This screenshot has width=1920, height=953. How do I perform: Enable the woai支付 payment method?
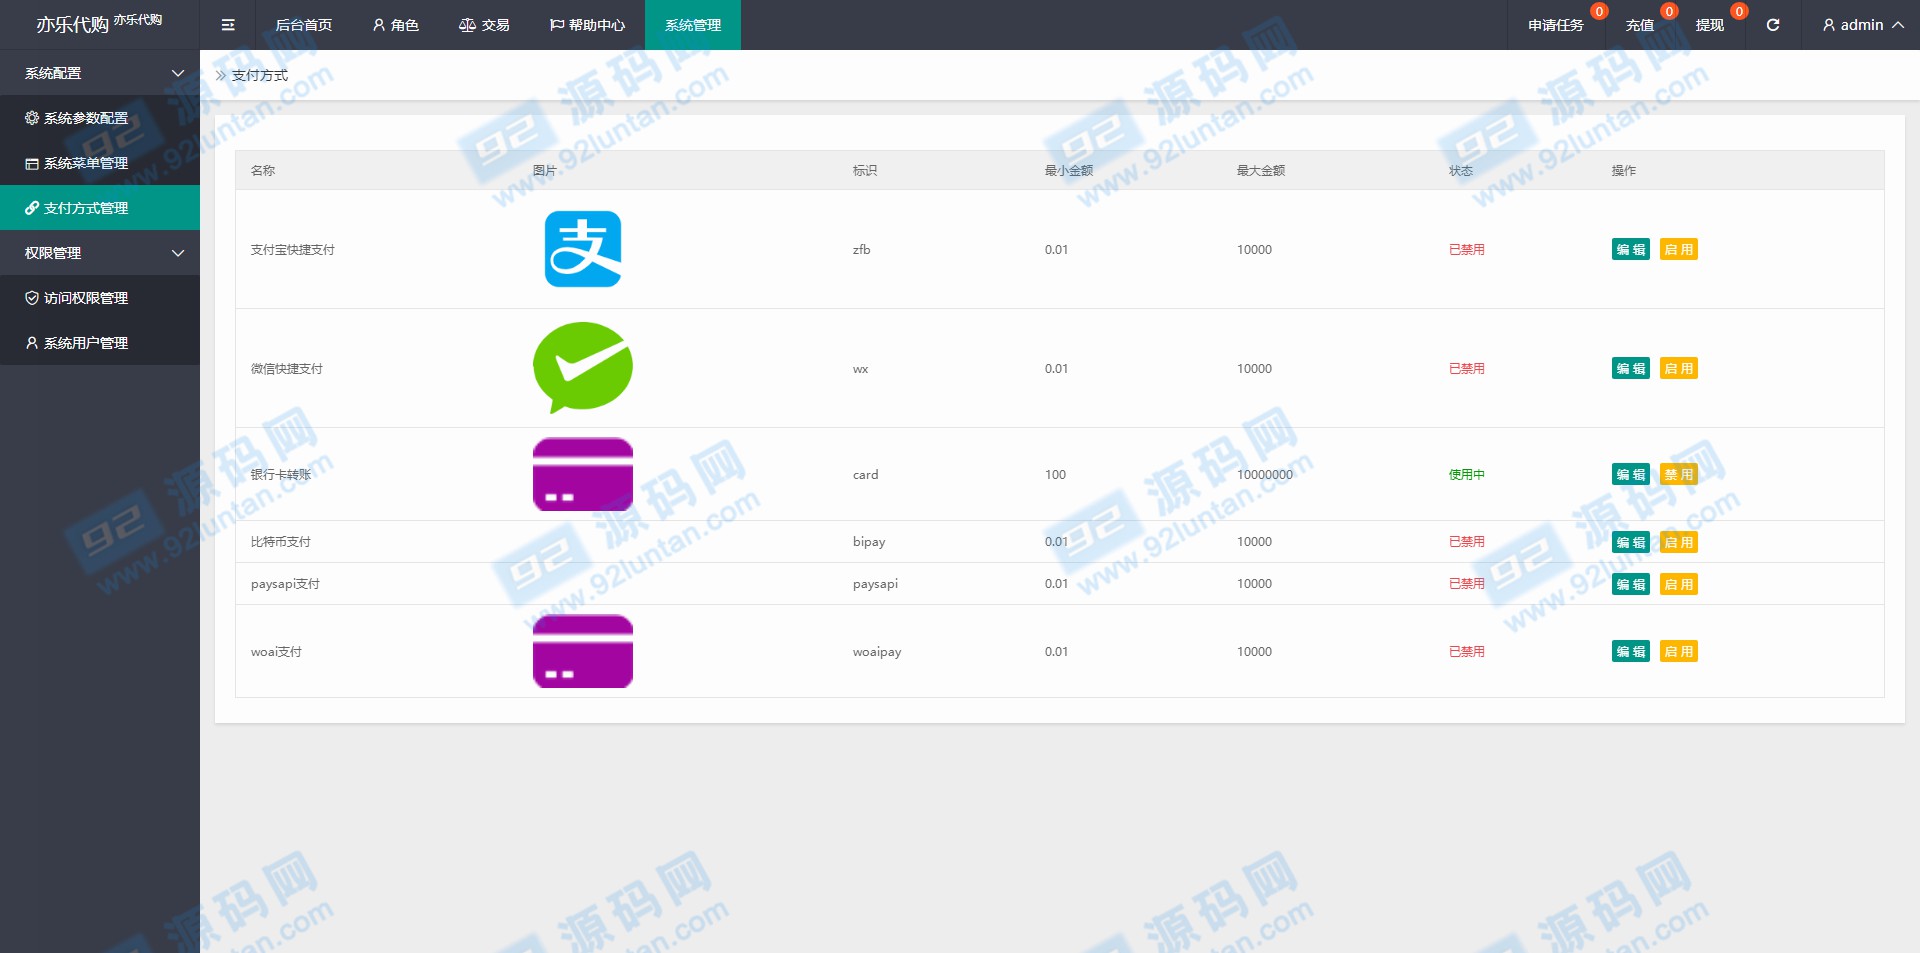[1679, 651]
